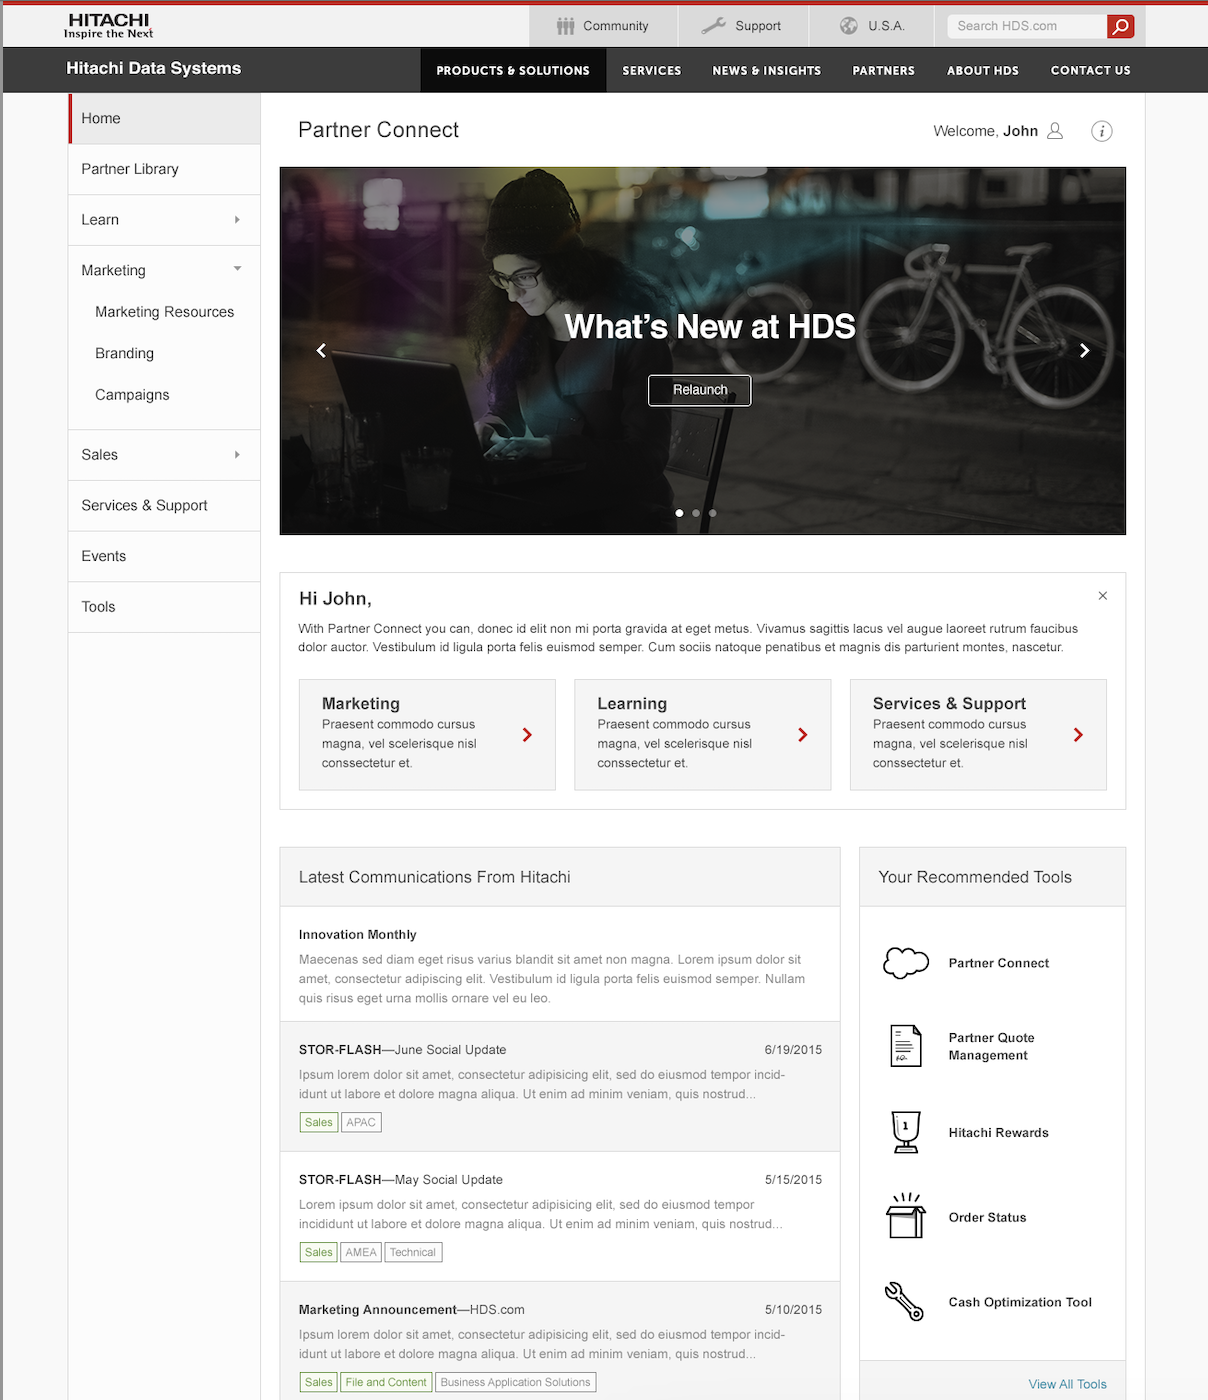Viewport: 1208px width, 1400px height.
Task: Open Support via the wrench icon
Action: [x=715, y=25]
